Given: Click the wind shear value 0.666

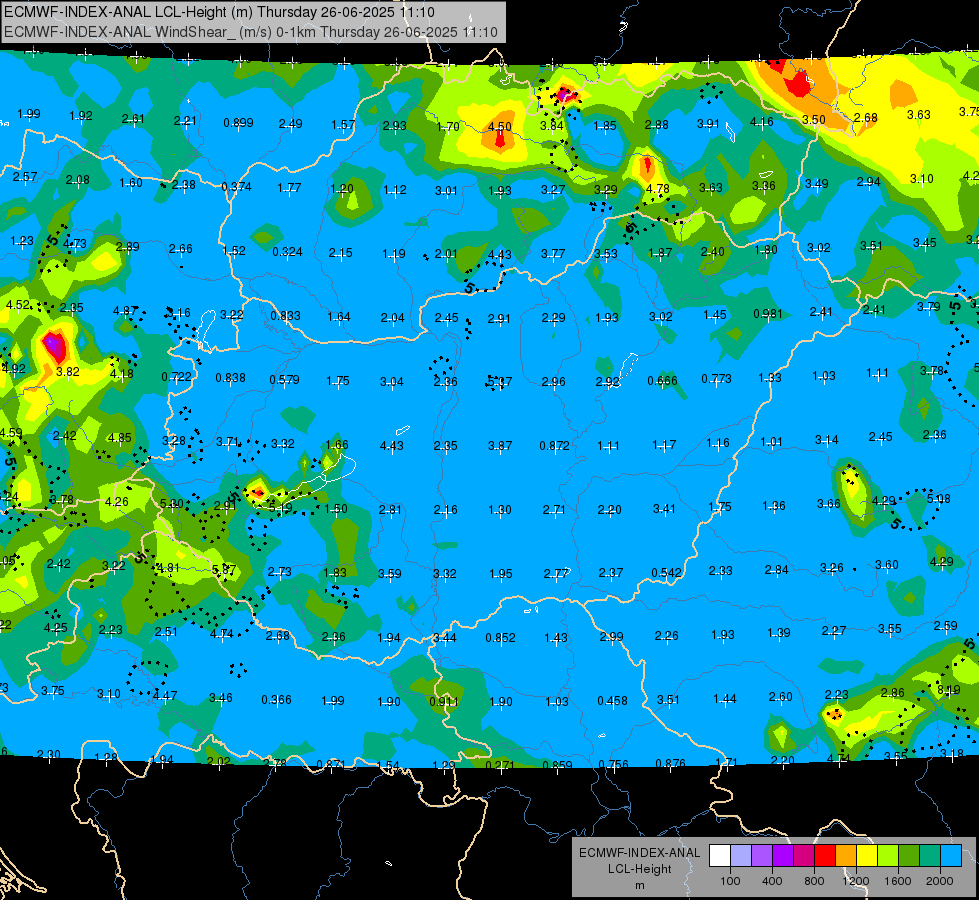Looking at the screenshot, I should [662, 380].
